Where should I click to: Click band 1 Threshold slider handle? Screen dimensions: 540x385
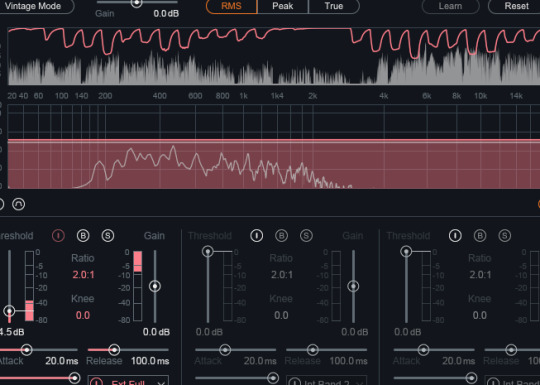[x=10, y=311]
